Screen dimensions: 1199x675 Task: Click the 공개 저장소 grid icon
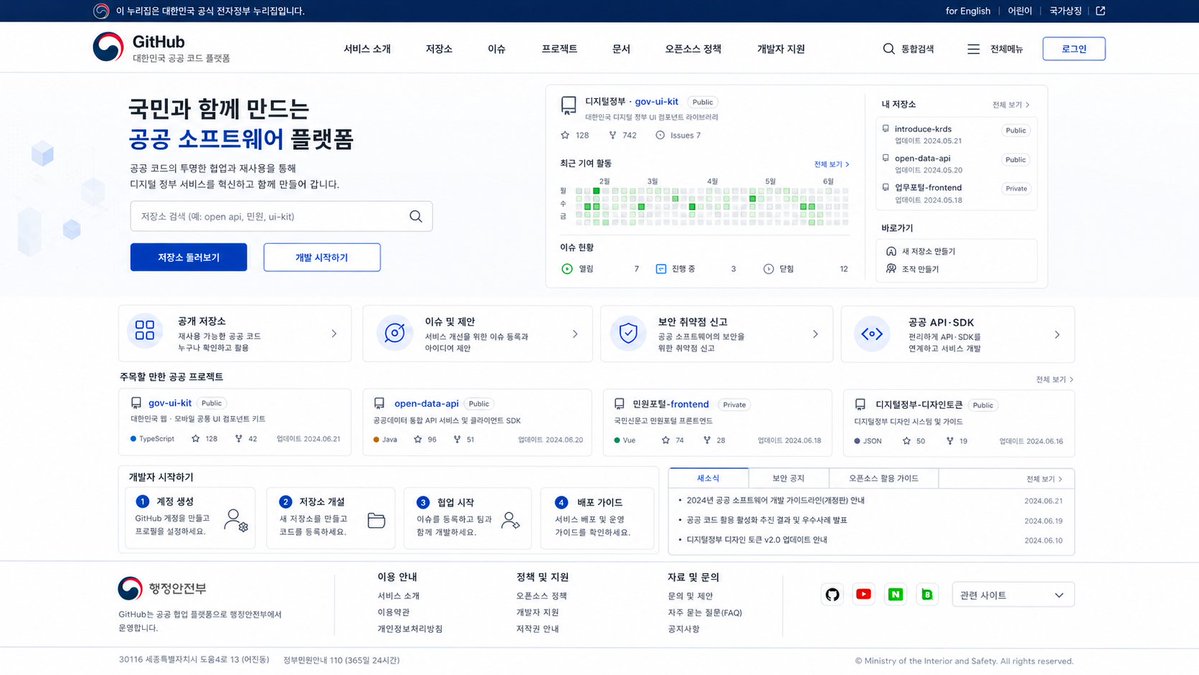pyautogui.click(x=145, y=330)
